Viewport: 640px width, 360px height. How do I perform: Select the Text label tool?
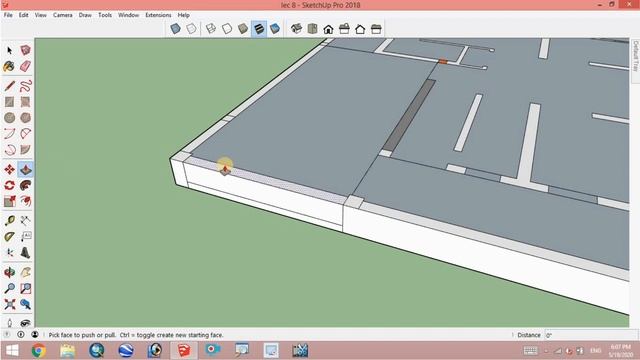pyautogui.click(x=25, y=237)
